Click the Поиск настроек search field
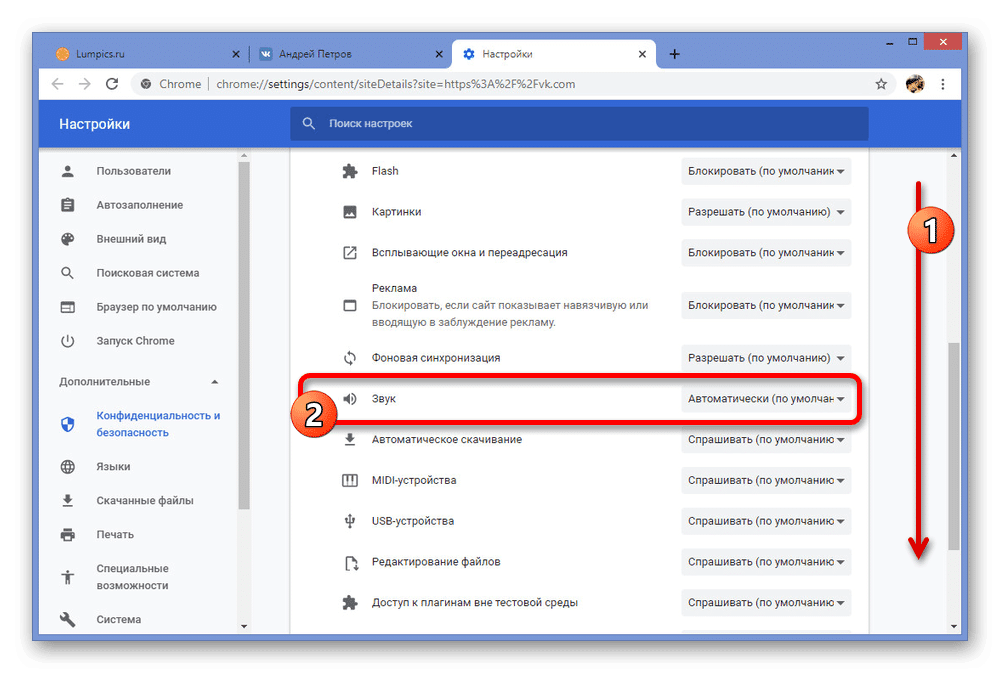 pos(579,124)
